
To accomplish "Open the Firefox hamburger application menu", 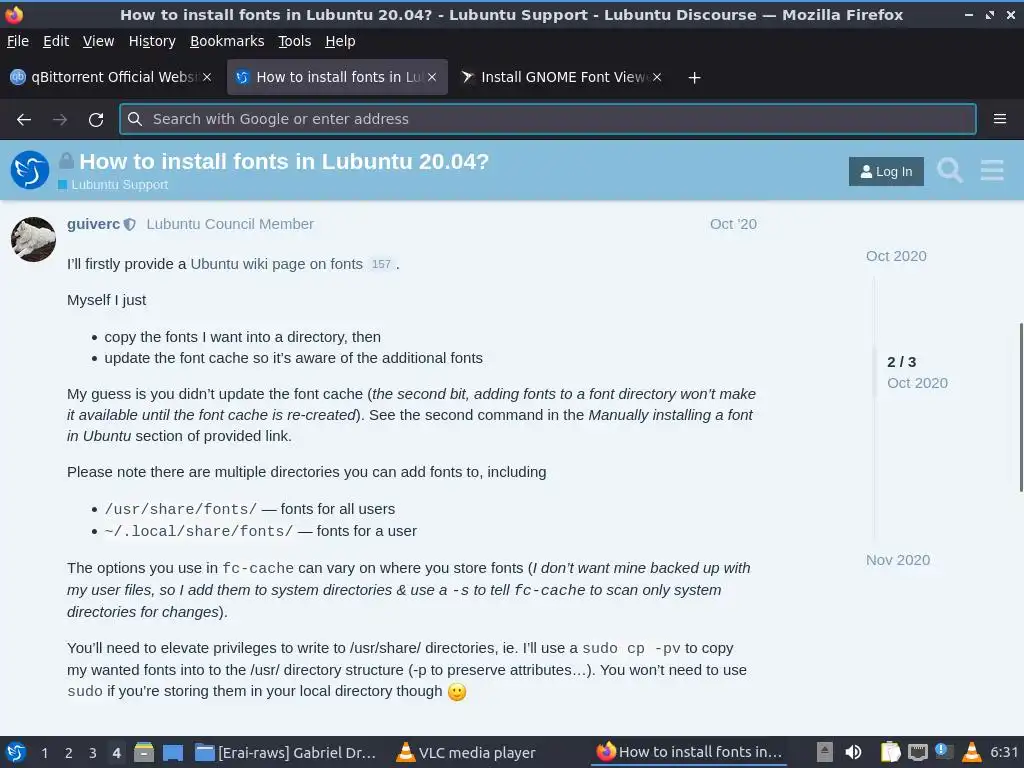I will [999, 119].
